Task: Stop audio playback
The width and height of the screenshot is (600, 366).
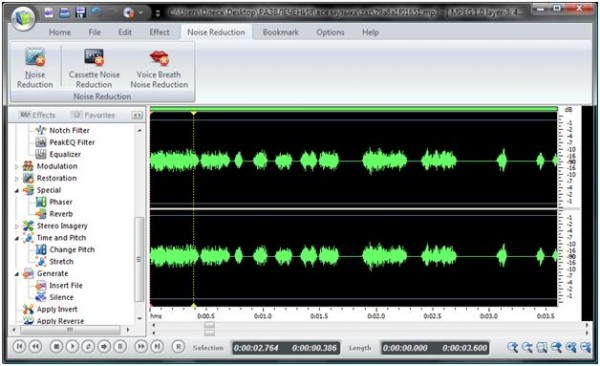Action: [x=56, y=346]
